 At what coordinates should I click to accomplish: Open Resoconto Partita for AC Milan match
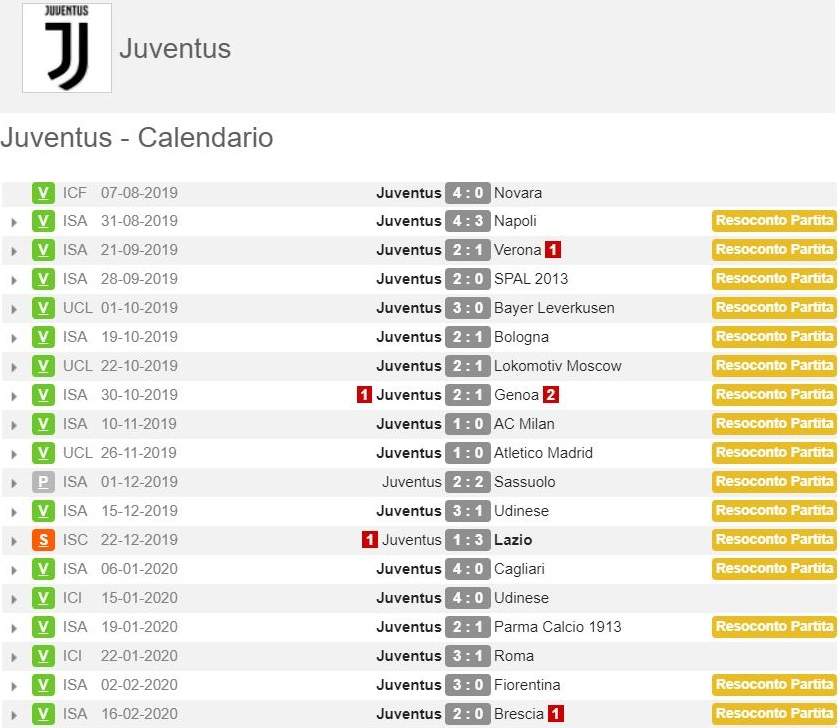tap(774, 424)
